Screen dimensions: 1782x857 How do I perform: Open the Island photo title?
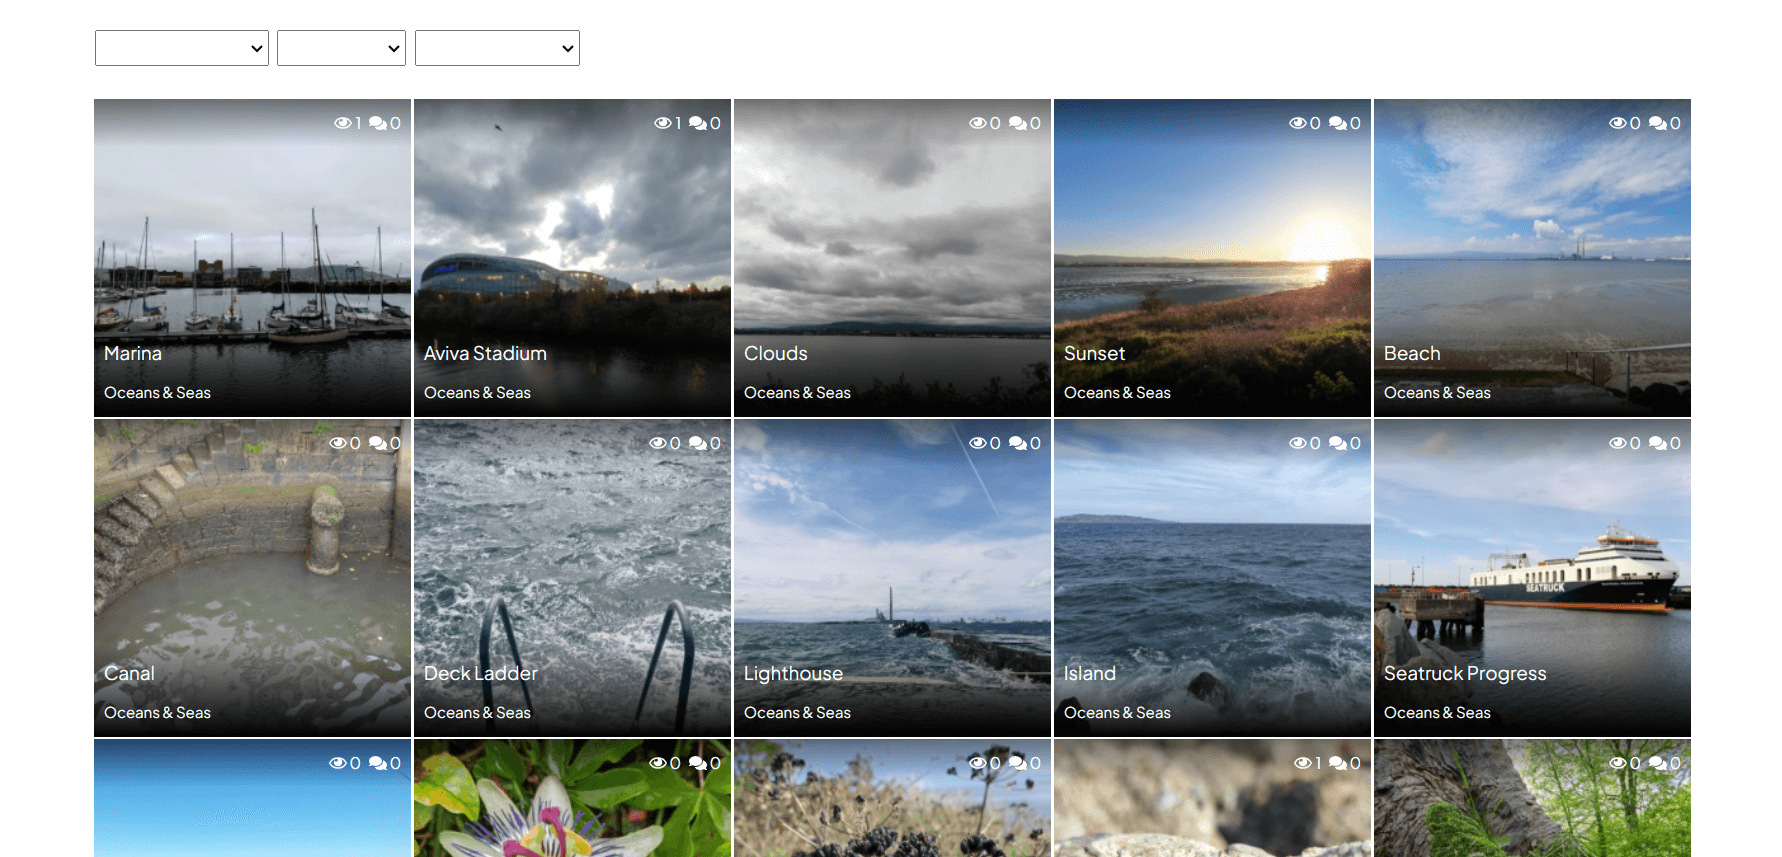coord(1090,673)
